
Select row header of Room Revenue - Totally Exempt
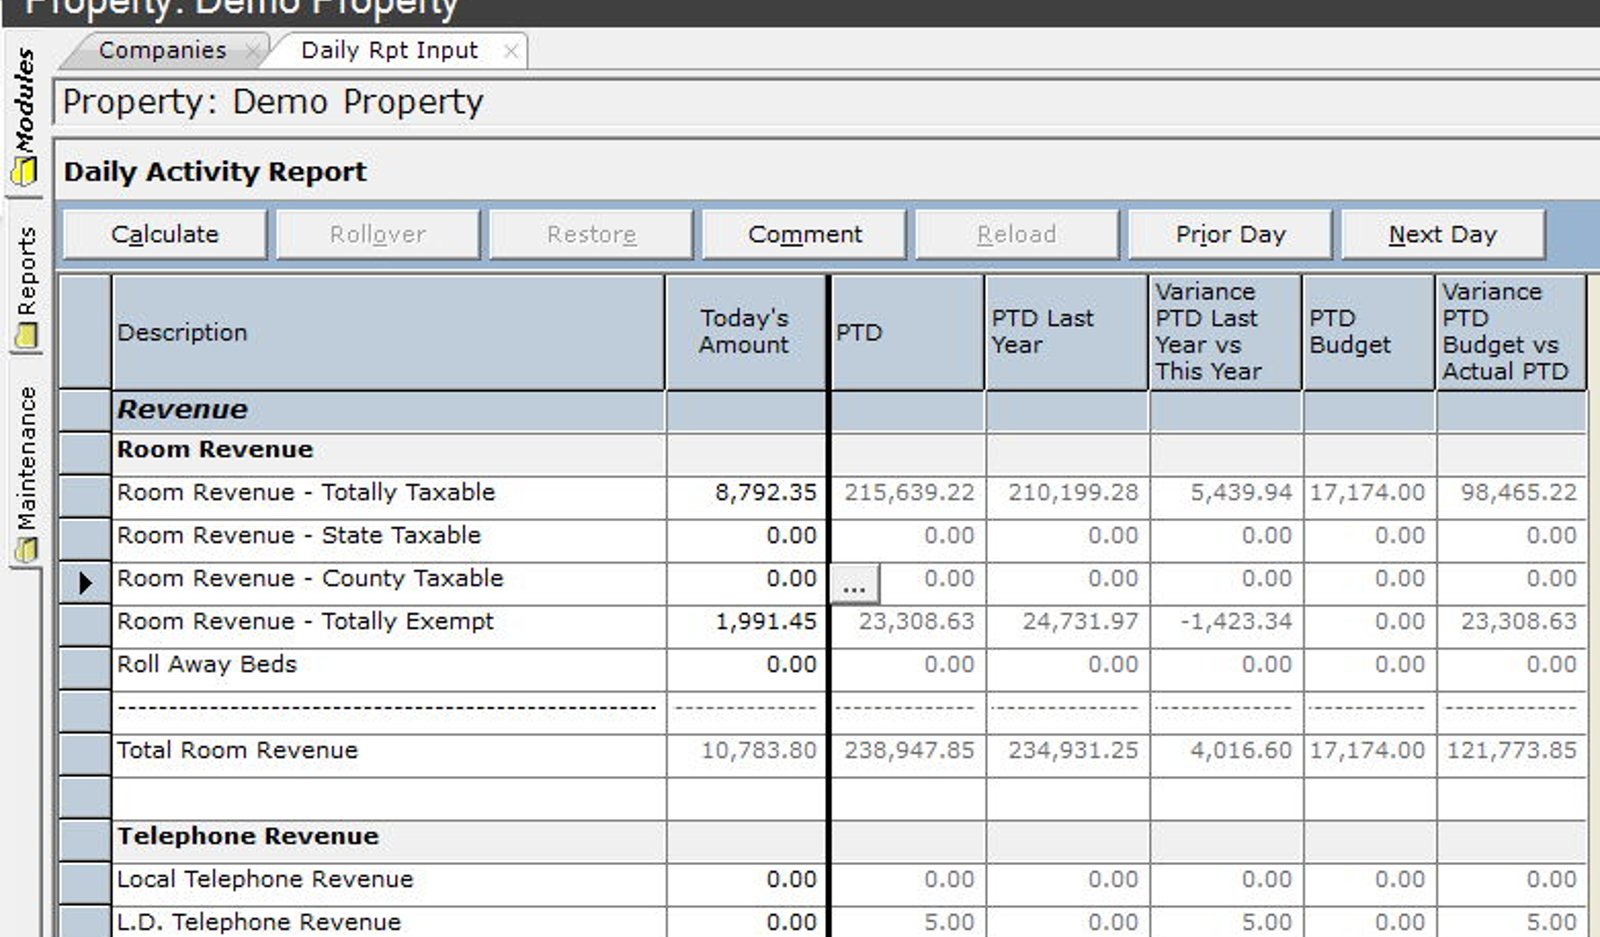point(85,626)
